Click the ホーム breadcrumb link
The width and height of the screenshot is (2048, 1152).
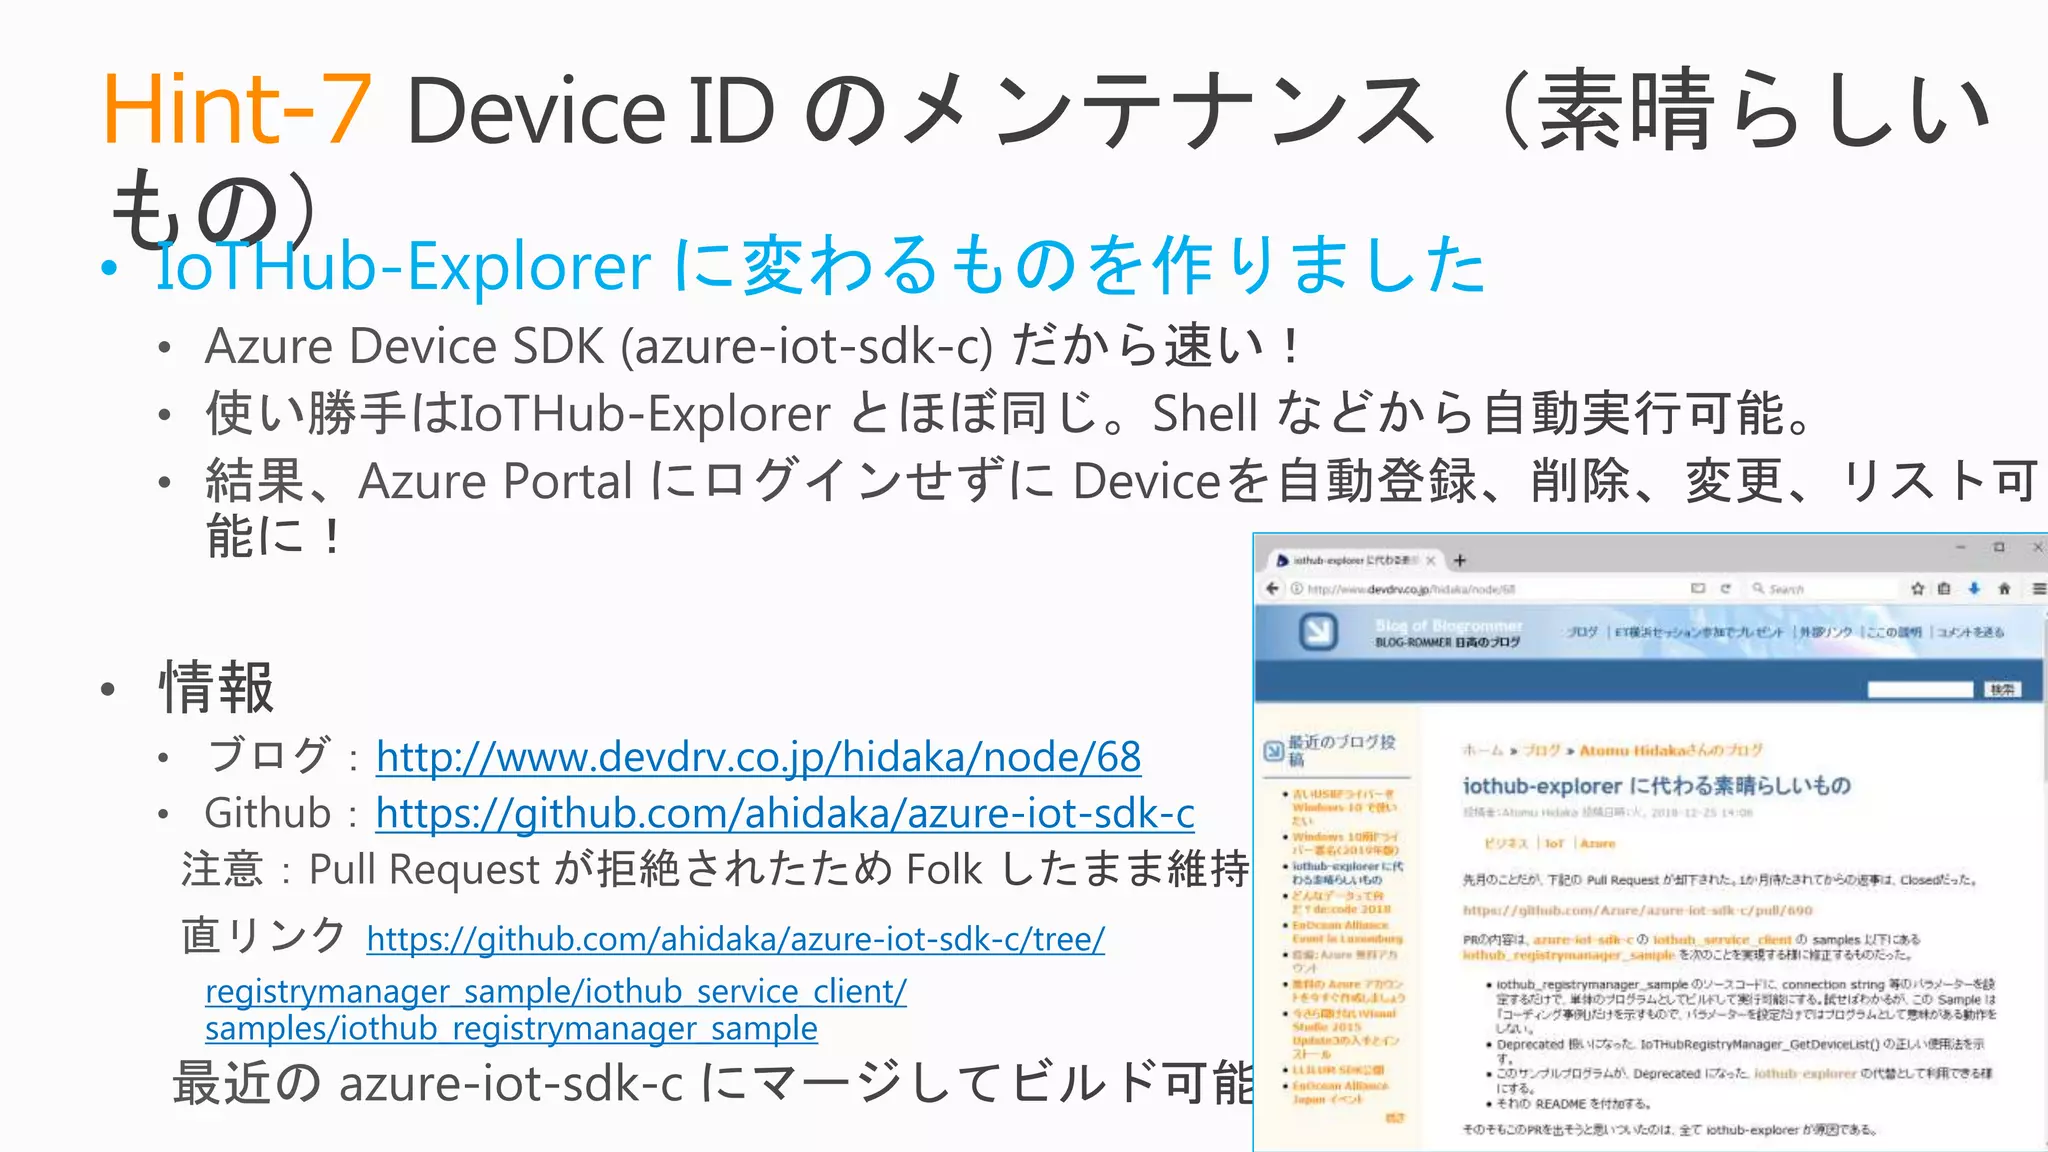(x=1482, y=750)
